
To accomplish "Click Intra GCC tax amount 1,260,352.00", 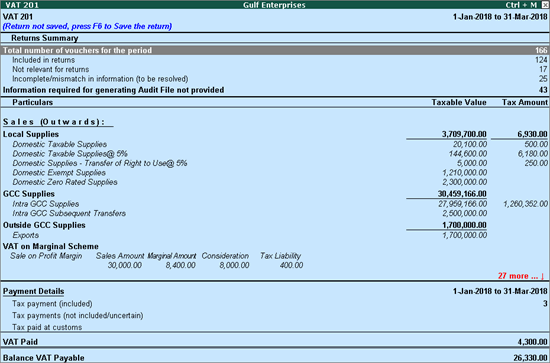I will [525, 204].
